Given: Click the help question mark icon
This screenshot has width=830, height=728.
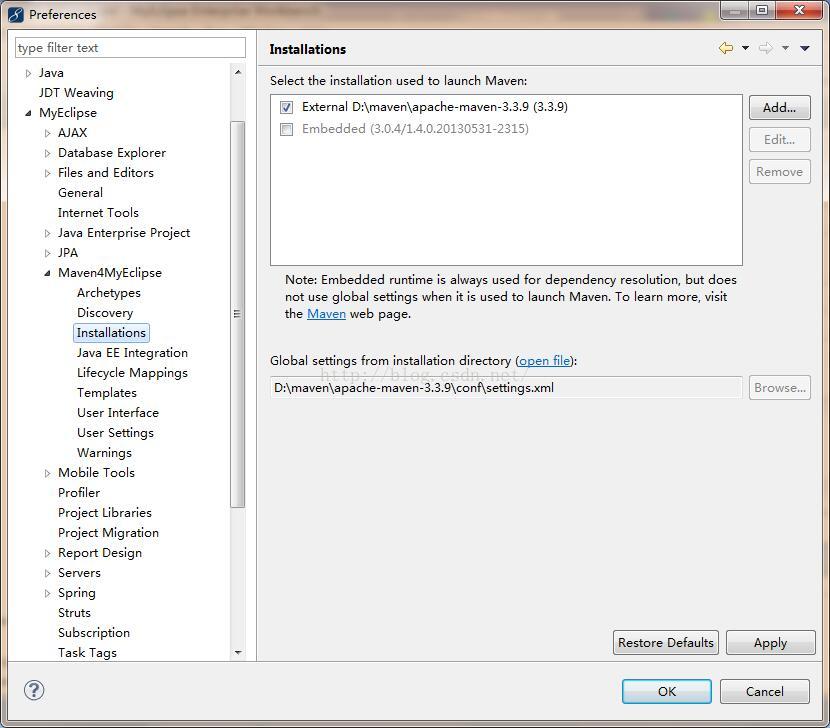Looking at the screenshot, I should pyautogui.click(x=34, y=690).
